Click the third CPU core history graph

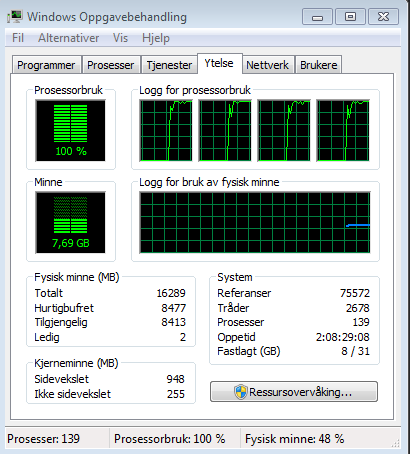tap(284, 131)
